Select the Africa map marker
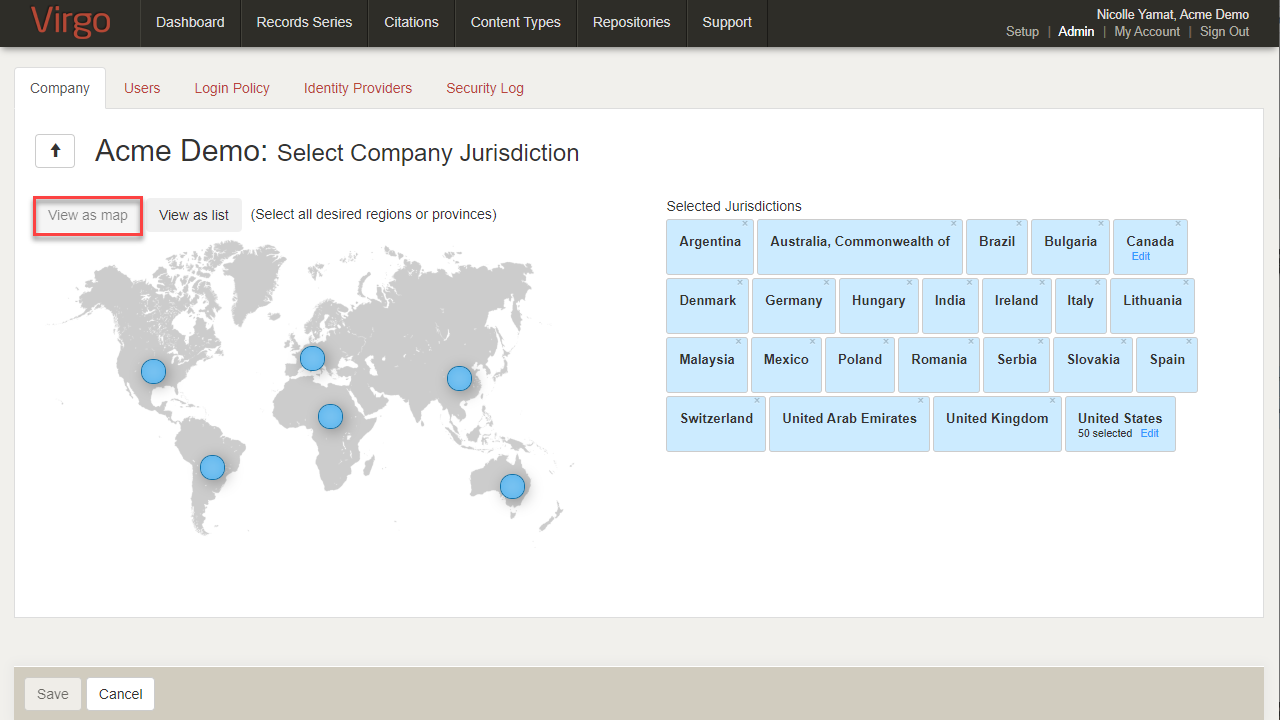Screen dimensions: 1280x720 pyautogui.click(x=330, y=416)
